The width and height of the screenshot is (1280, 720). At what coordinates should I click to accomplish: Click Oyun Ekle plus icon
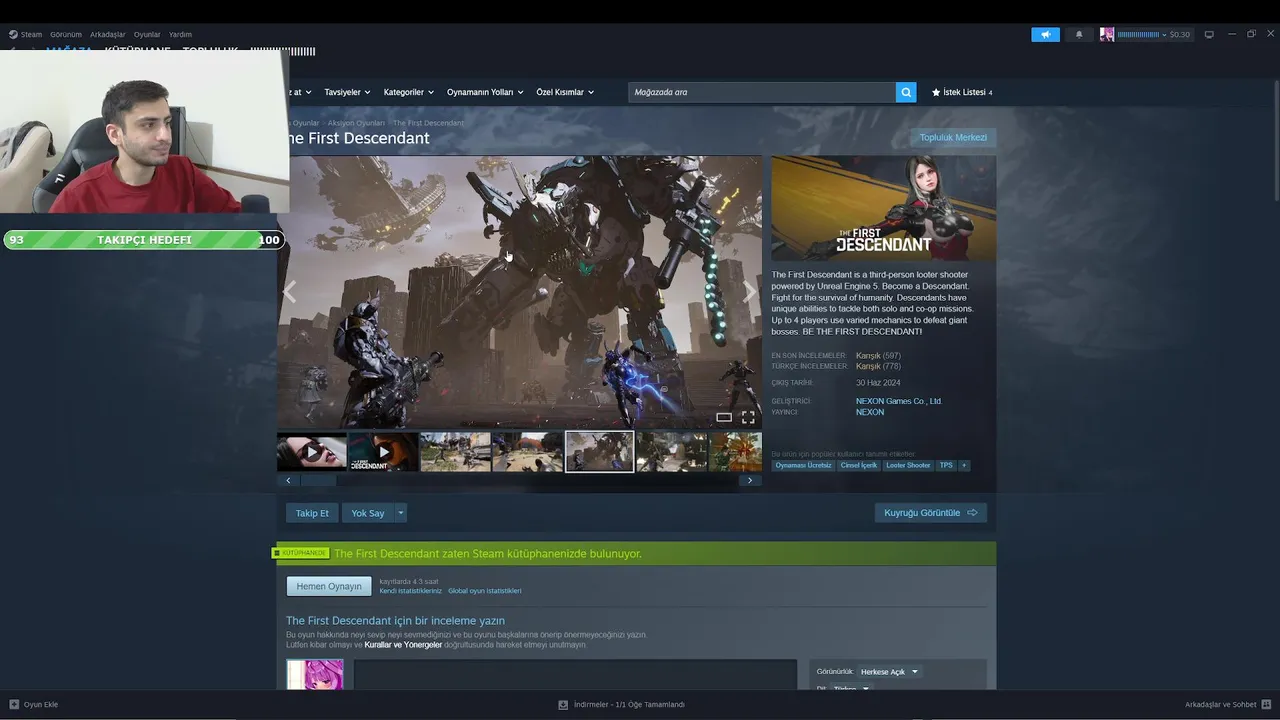coord(14,704)
